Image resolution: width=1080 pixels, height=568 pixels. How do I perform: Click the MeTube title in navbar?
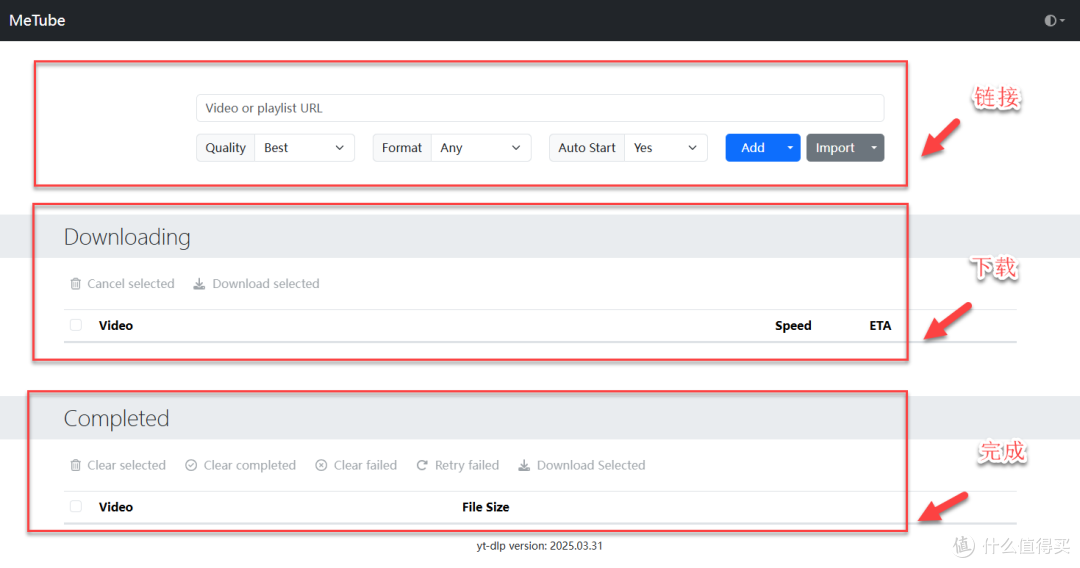pos(37,21)
